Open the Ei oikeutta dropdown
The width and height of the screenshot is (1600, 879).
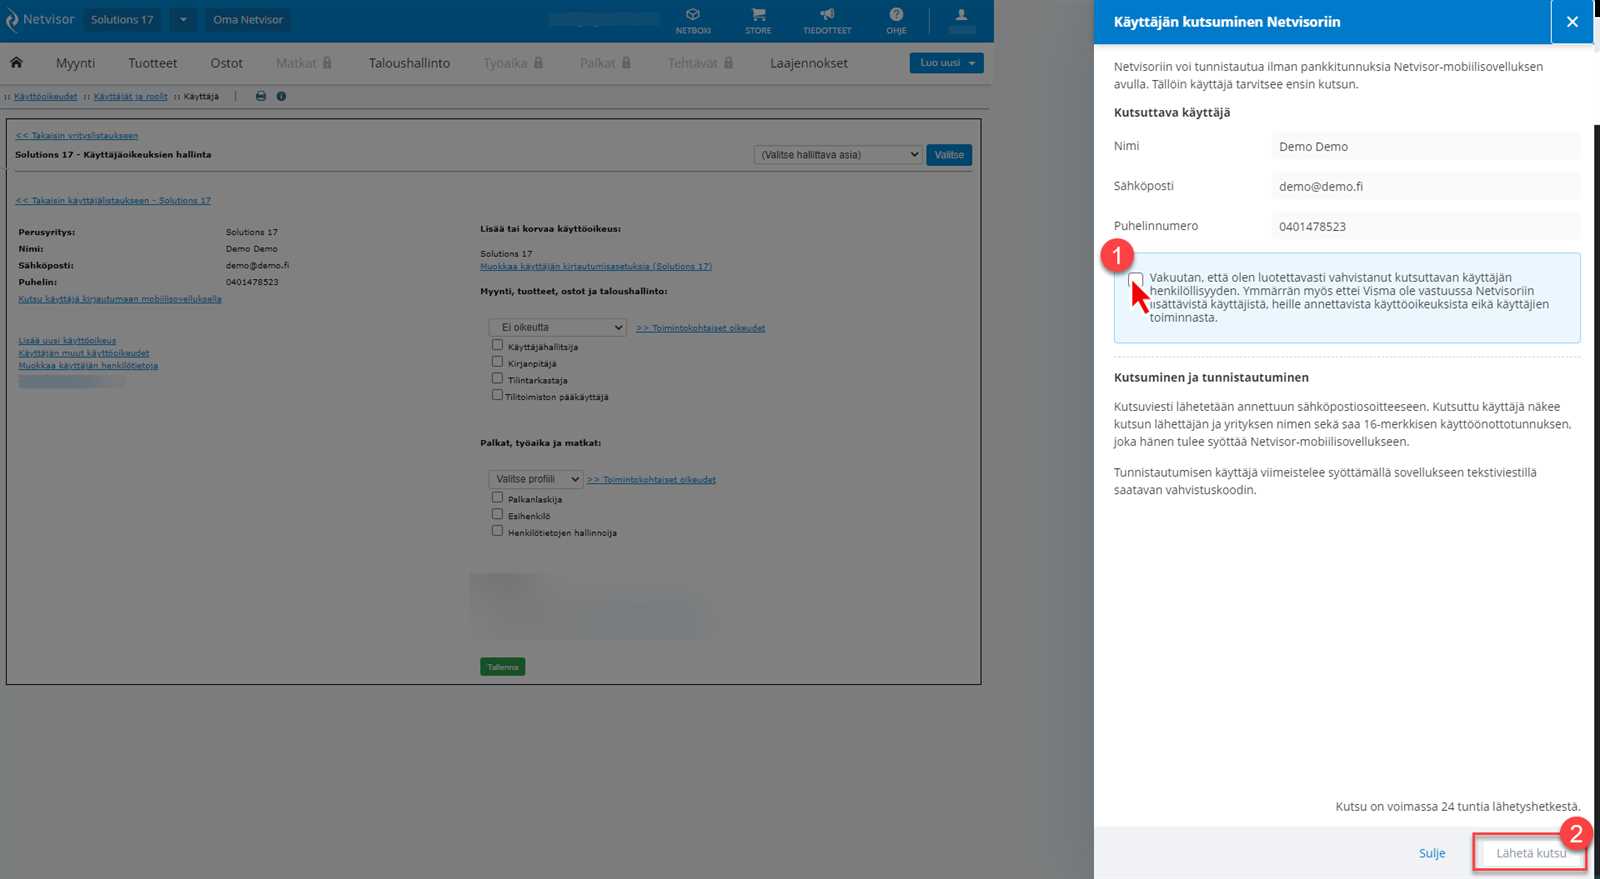pyautogui.click(x=558, y=328)
